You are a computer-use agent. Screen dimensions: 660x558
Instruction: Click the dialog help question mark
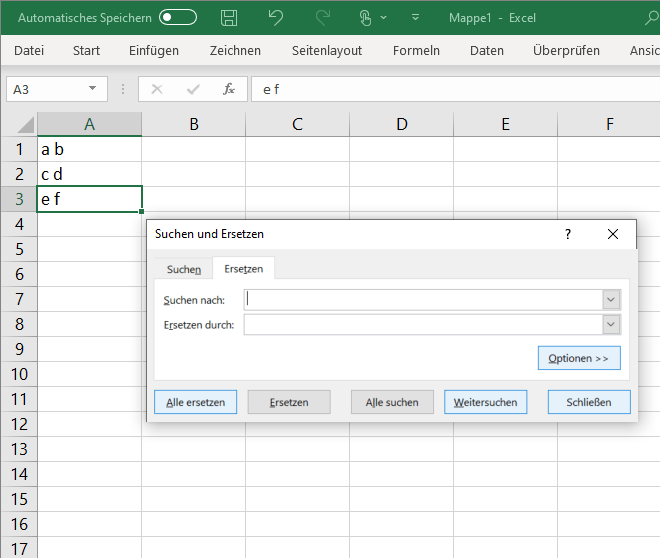tap(568, 234)
